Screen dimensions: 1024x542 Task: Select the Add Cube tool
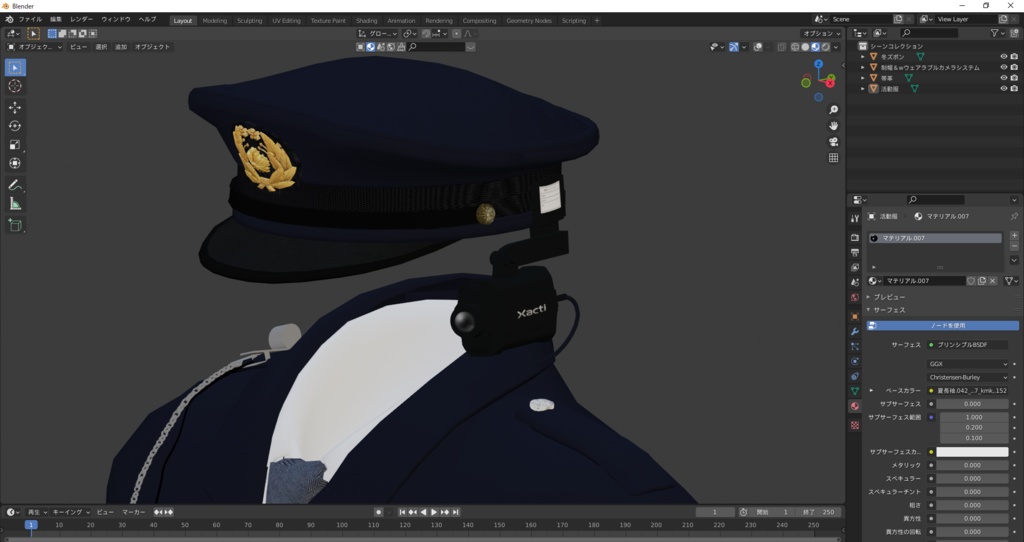point(15,225)
